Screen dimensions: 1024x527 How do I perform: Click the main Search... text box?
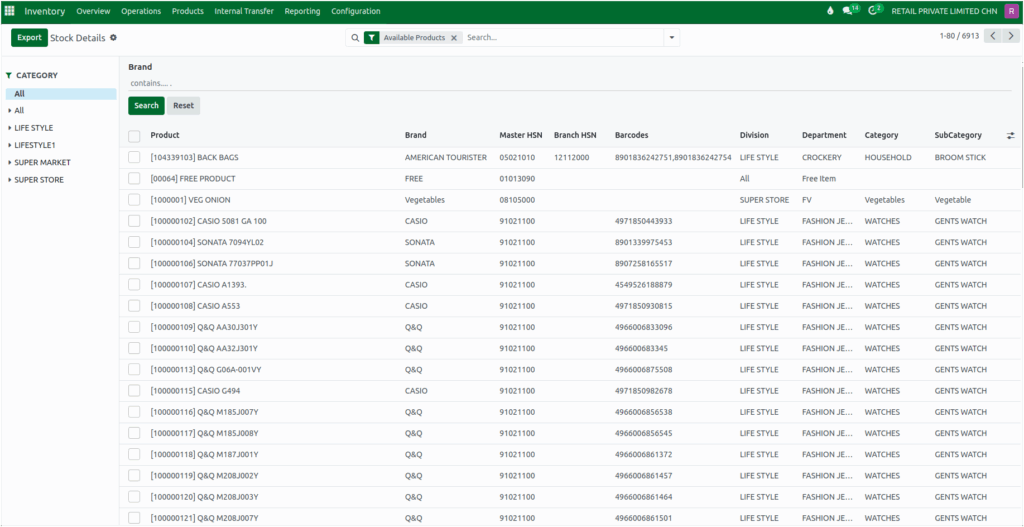coord(562,38)
